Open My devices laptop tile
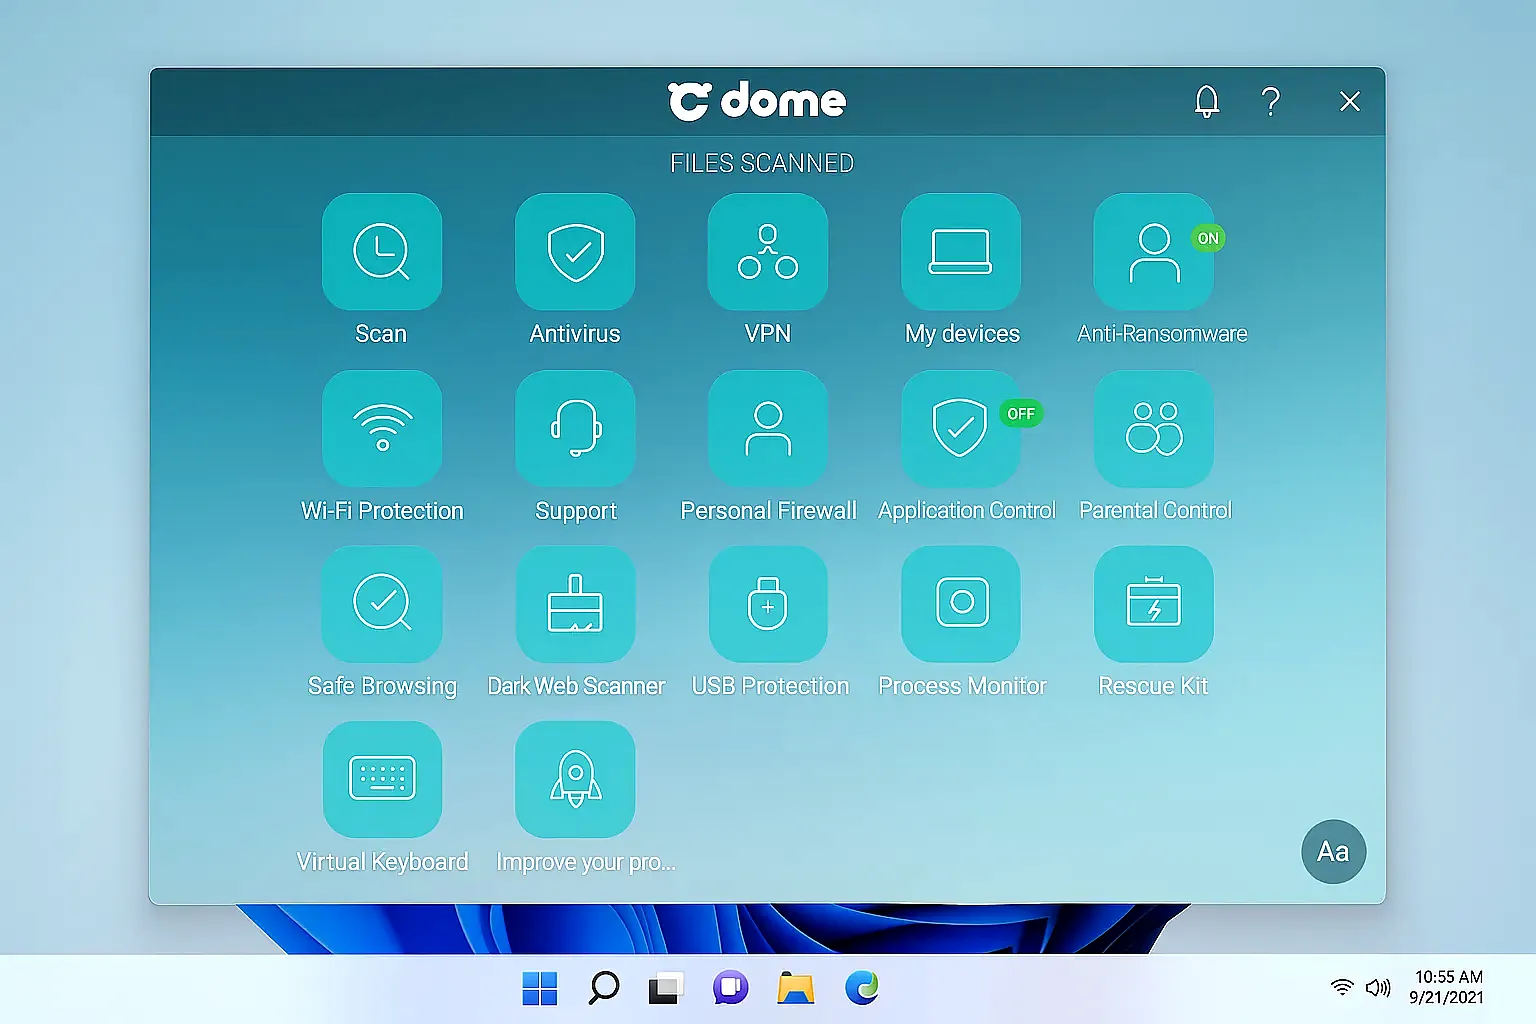The width and height of the screenshot is (1536, 1024). [961, 251]
